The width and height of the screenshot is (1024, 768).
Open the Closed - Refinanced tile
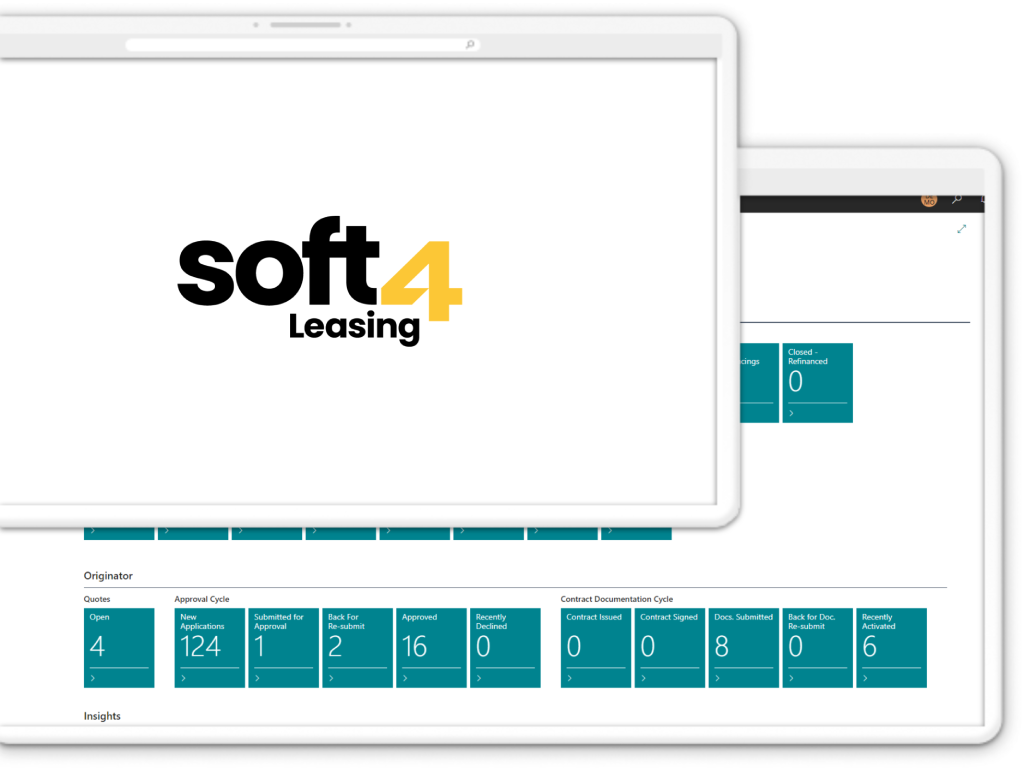817,383
